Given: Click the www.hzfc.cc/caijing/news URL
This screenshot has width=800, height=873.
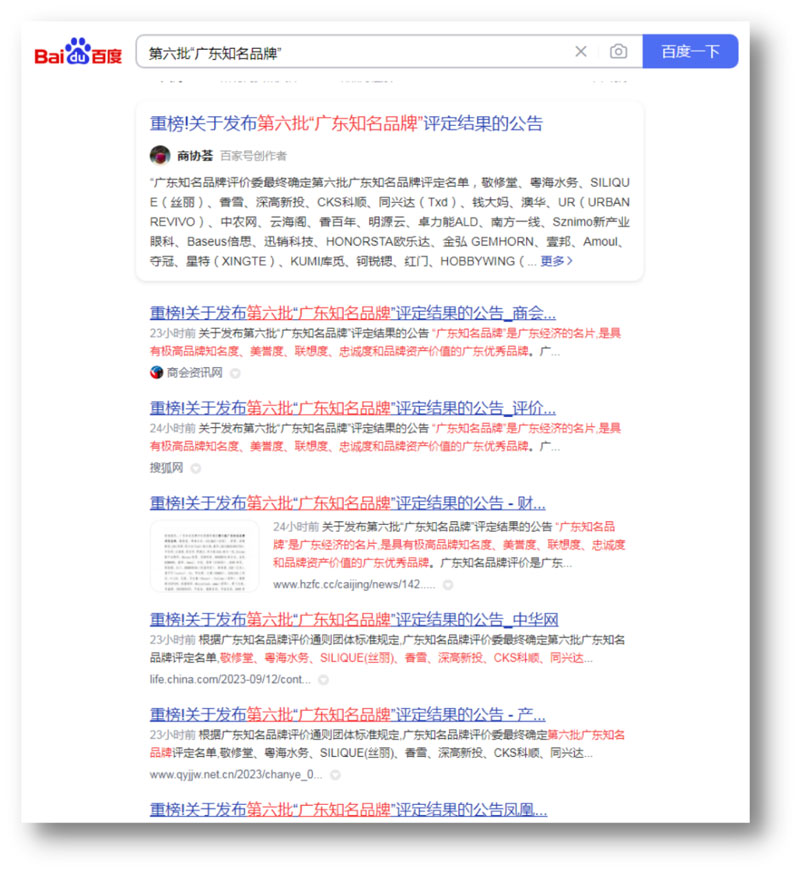Looking at the screenshot, I should [355, 585].
